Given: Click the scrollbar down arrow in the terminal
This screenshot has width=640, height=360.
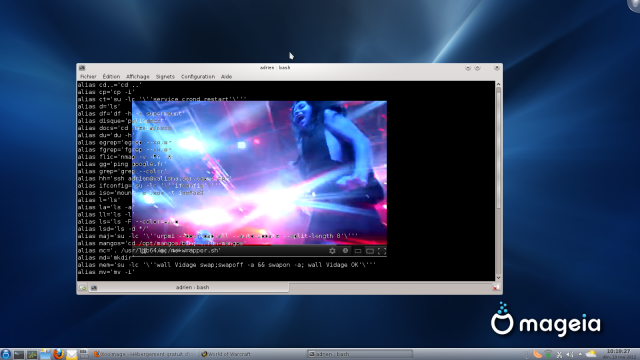Looking at the screenshot, I should (498, 278).
